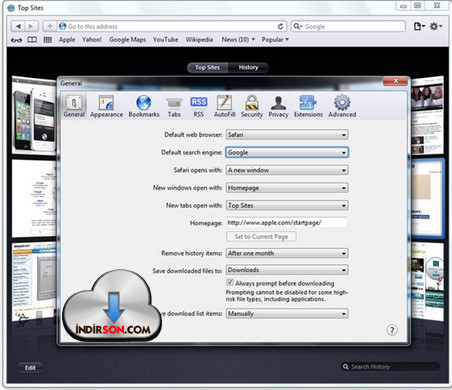Open the Apple bookmark
Image resolution: width=452 pixels, height=390 pixels.
(67, 40)
